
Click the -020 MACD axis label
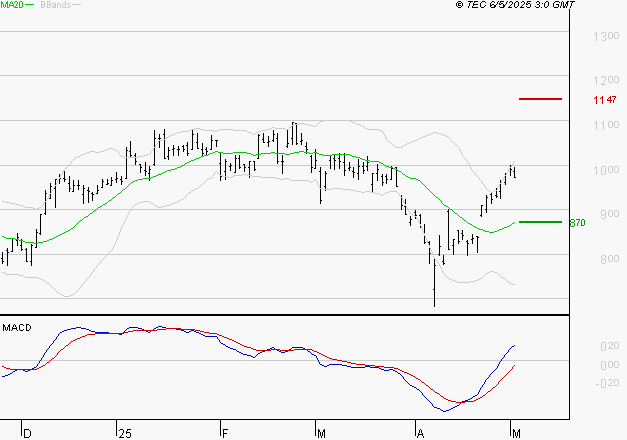pos(607,383)
